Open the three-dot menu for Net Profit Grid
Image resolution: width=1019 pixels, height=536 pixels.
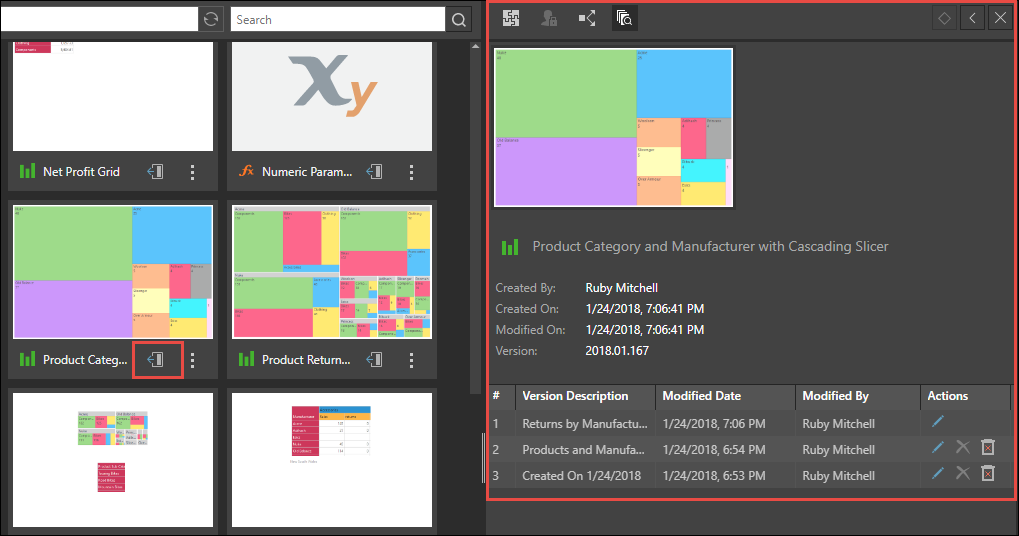coord(193,172)
